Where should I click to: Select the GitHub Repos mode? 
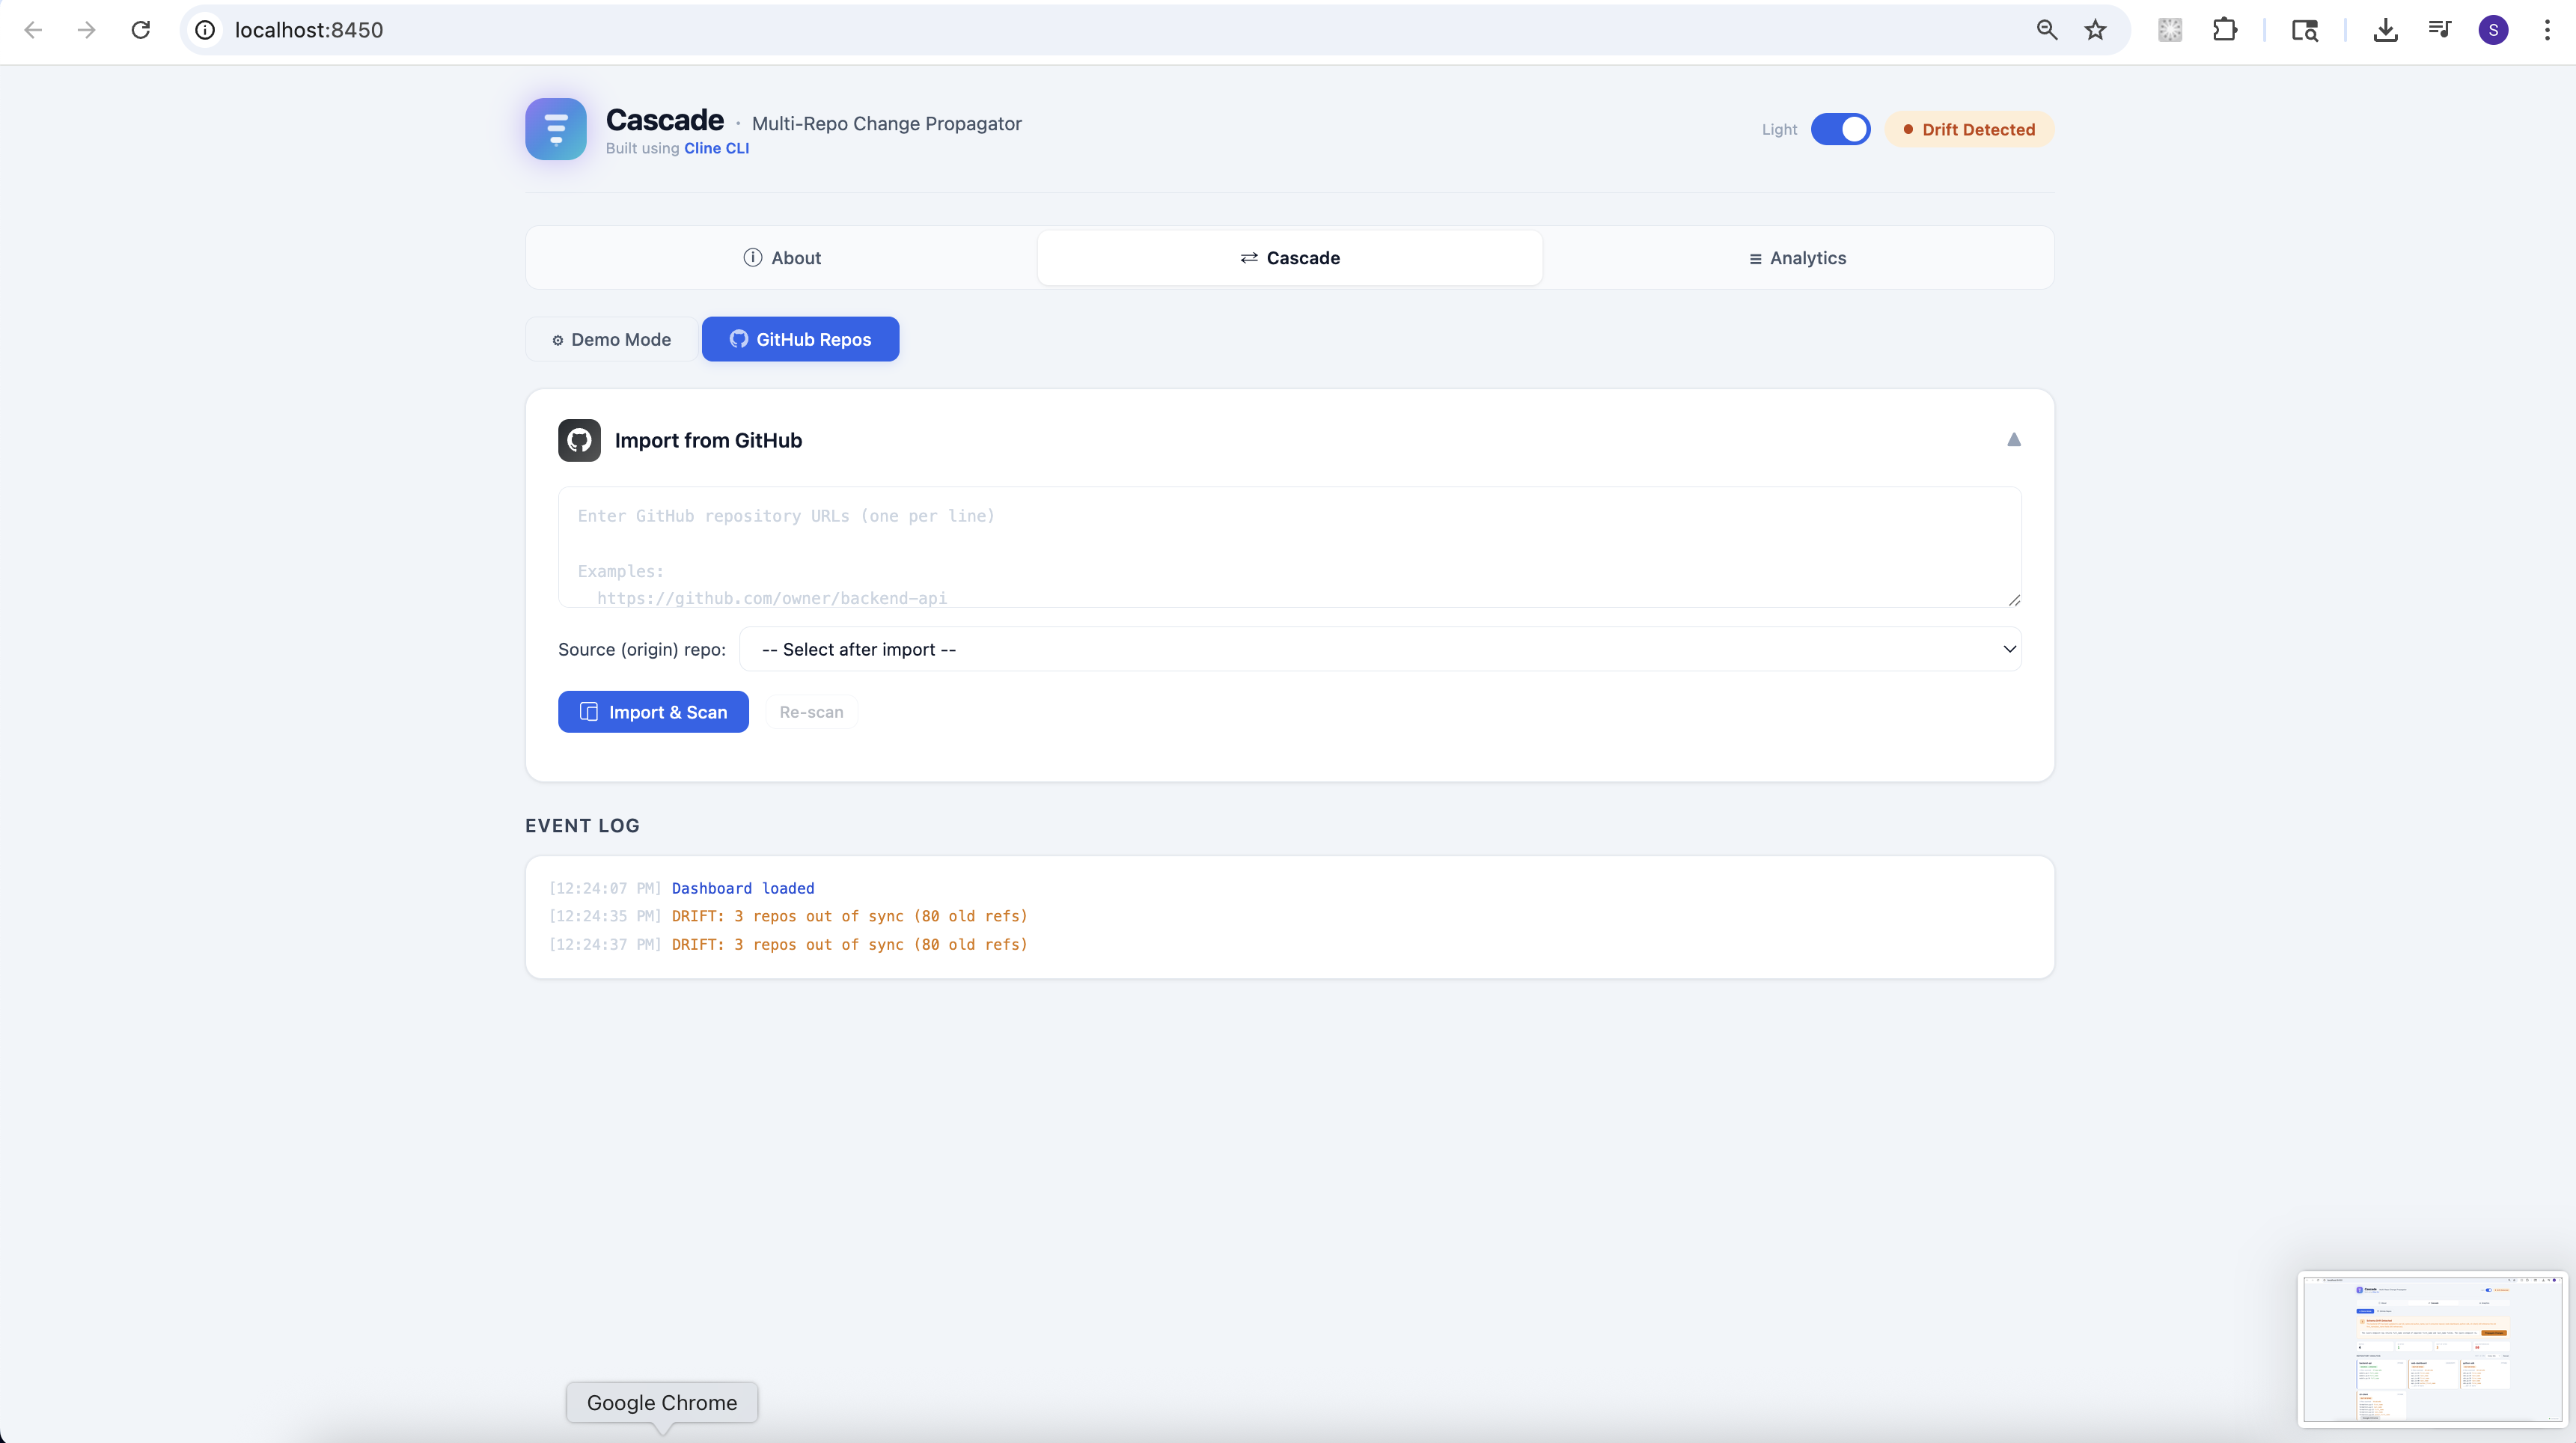(800, 339)
